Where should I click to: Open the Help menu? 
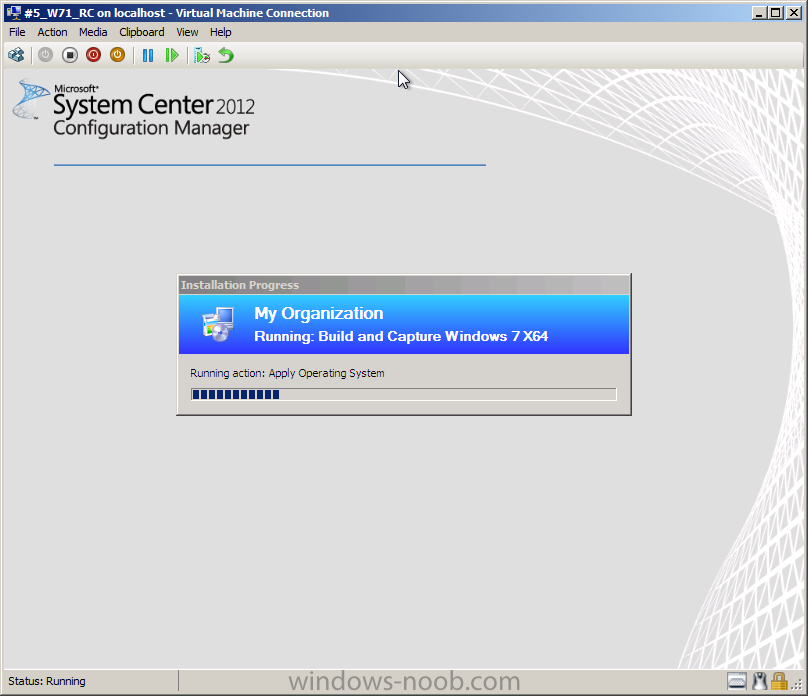(221, 32)
